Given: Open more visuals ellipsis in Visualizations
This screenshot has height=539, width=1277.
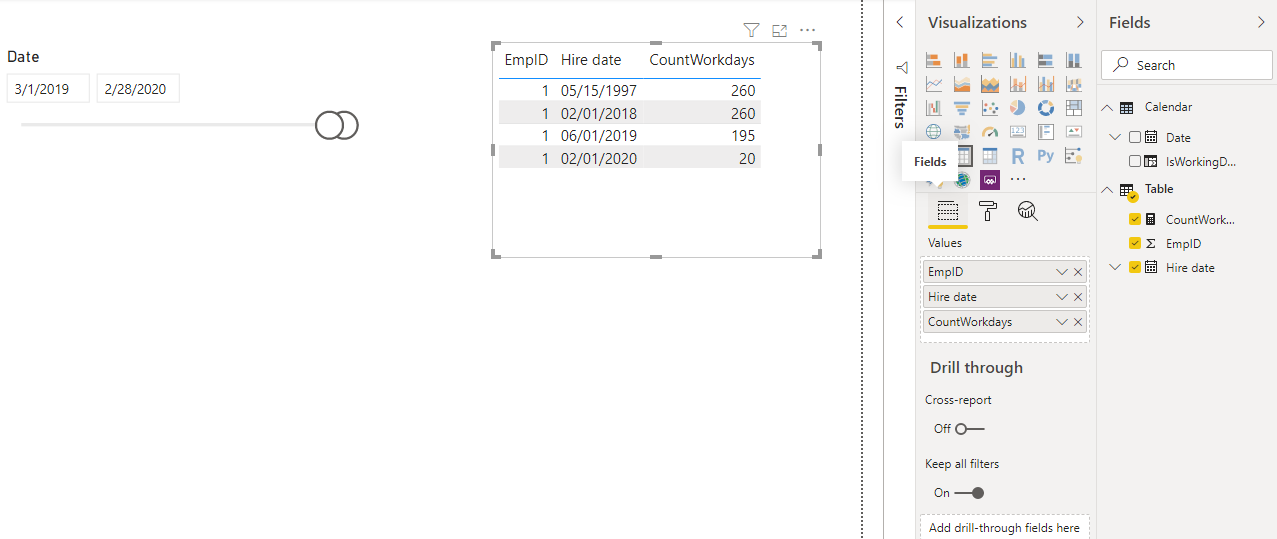Looking at the screenshot, I should click(1018, 180).
